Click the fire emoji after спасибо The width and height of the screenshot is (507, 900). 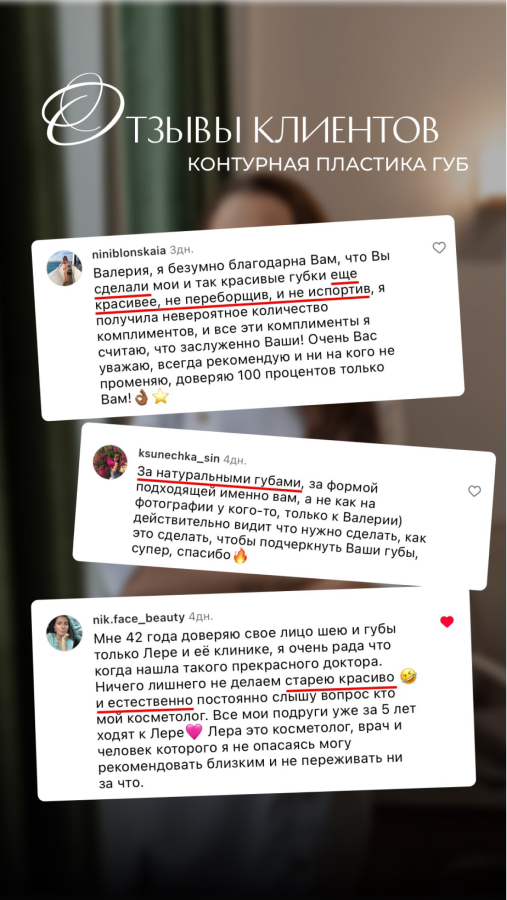coord(240,556)
